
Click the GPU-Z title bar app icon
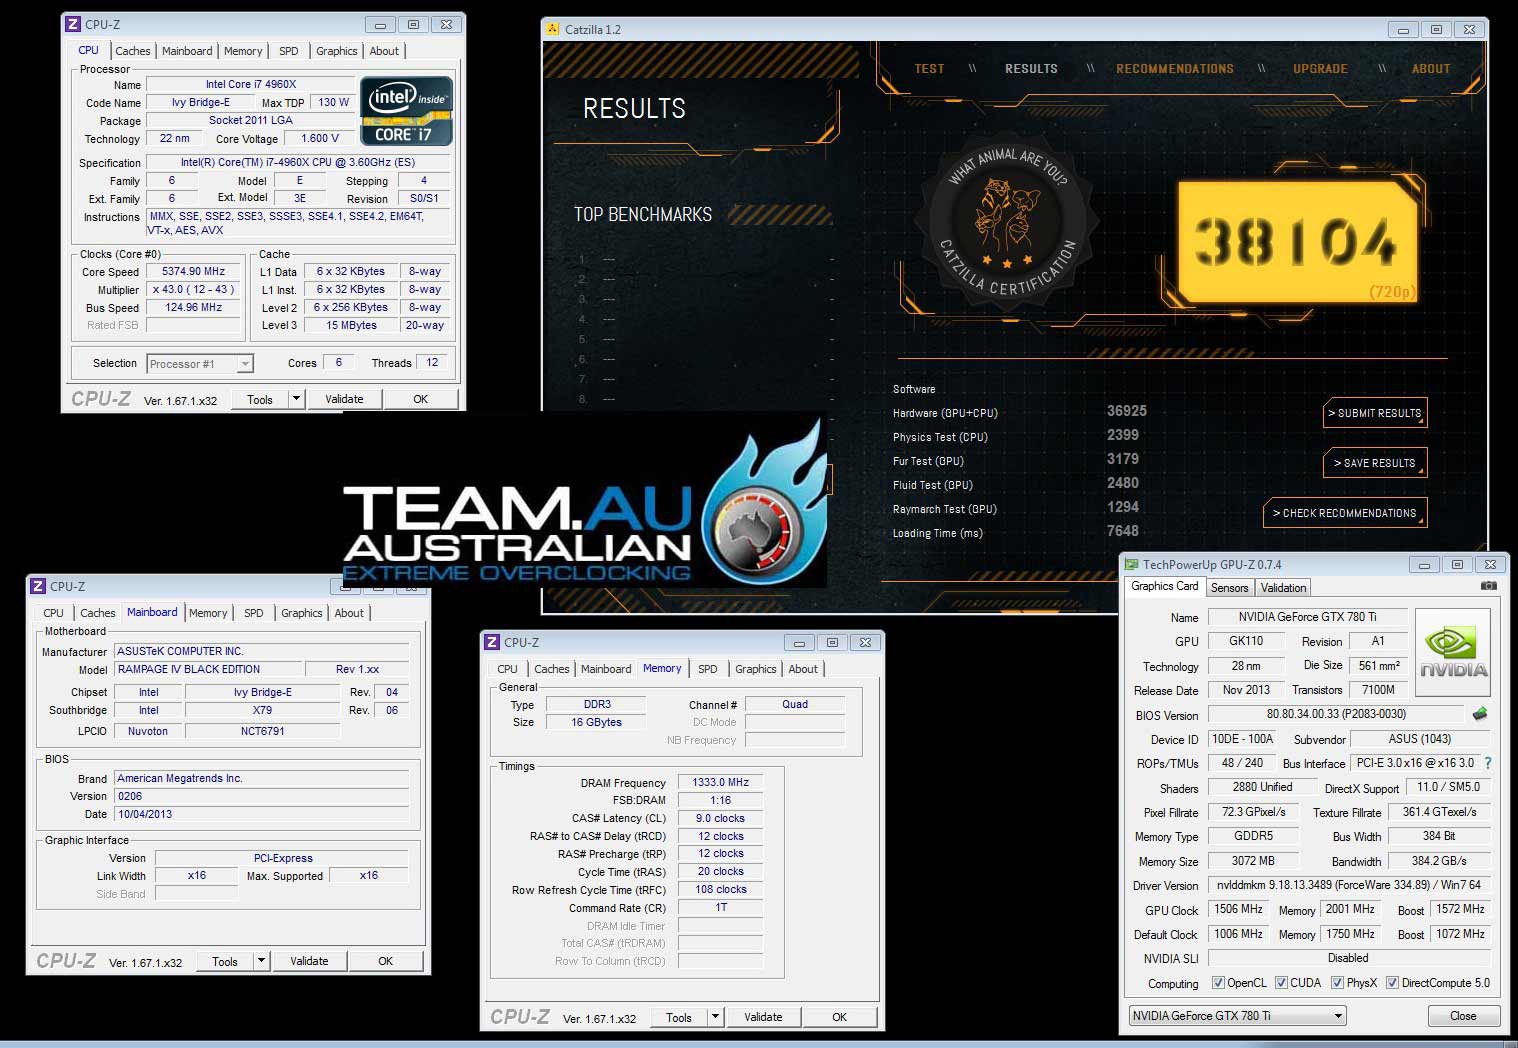1131,565
